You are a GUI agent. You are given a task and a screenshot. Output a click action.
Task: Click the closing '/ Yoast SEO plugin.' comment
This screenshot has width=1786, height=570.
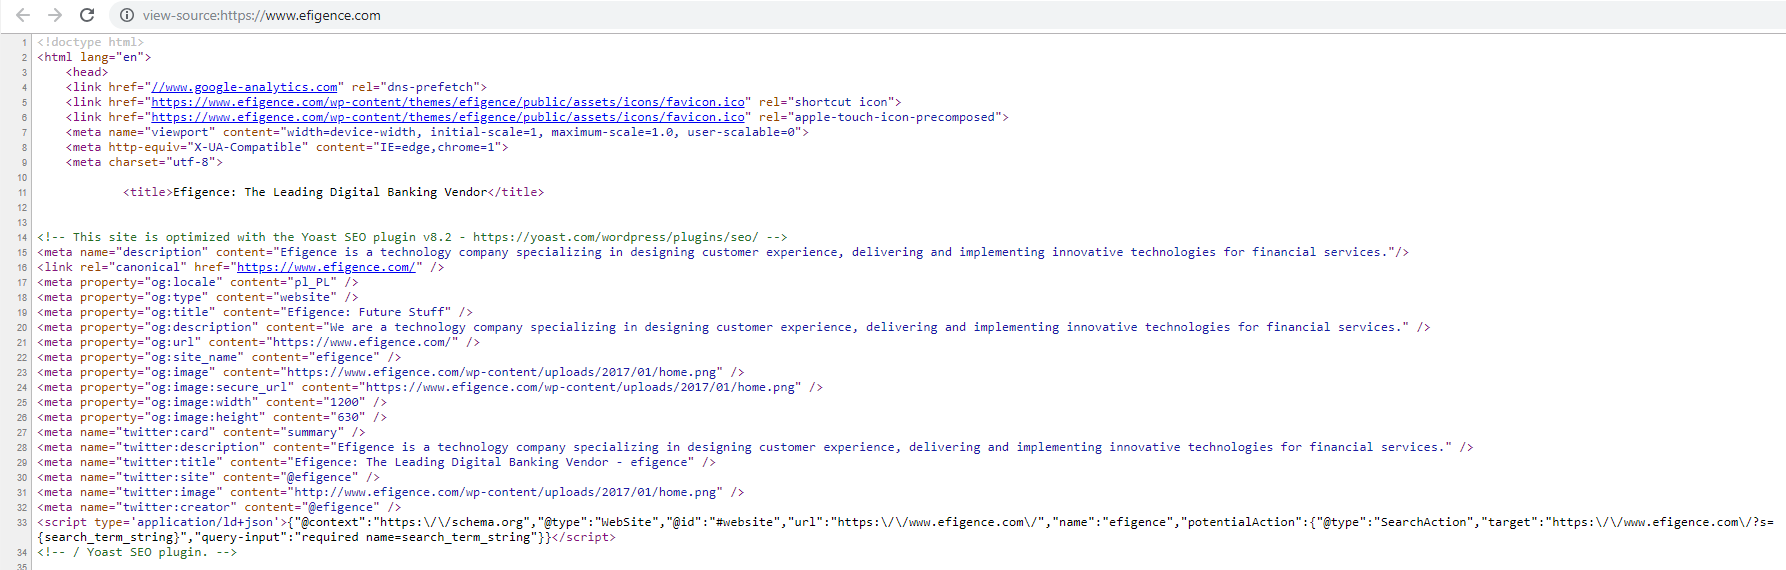137,552
